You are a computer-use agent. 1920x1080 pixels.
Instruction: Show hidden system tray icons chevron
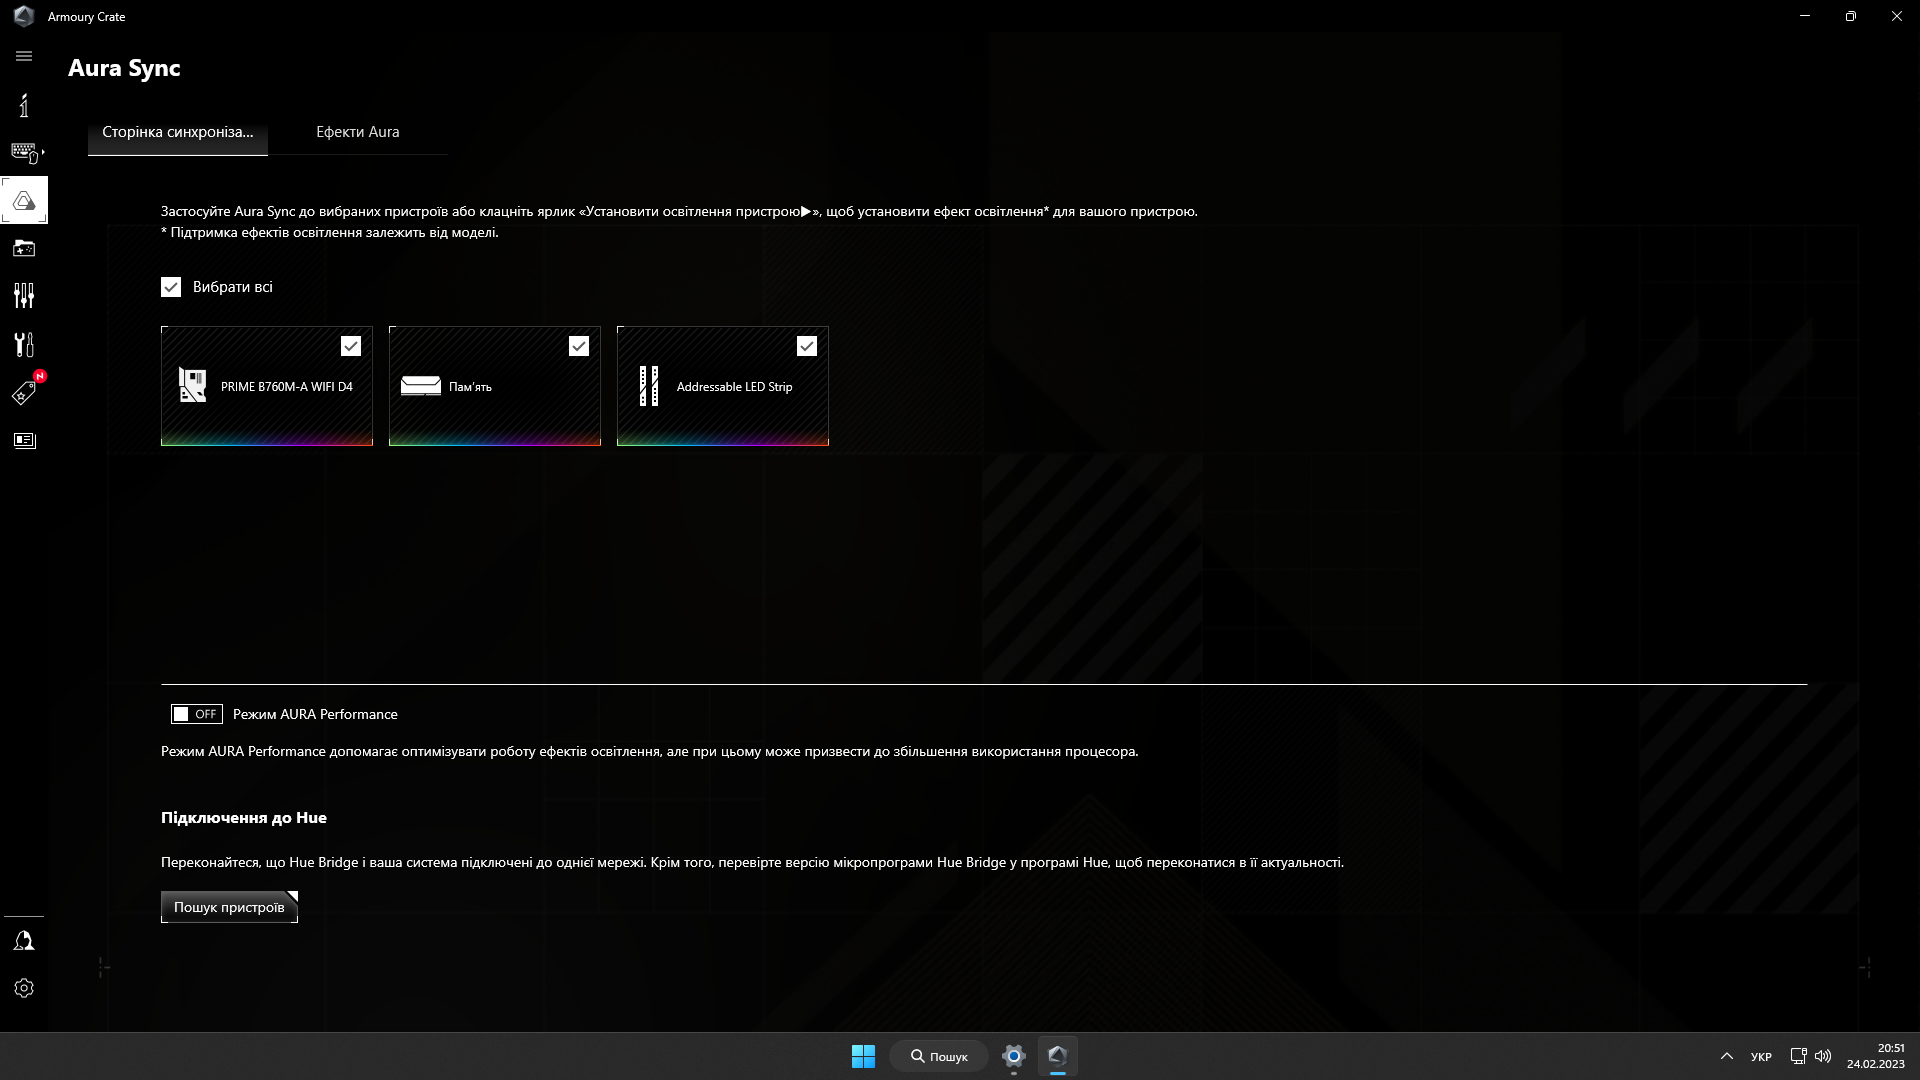click(1726, 1056)
